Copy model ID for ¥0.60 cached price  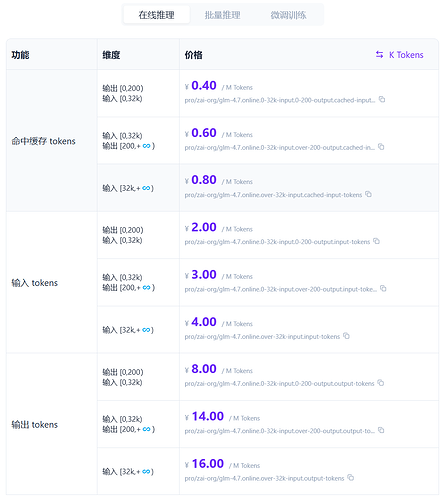(x=381, y=147)
